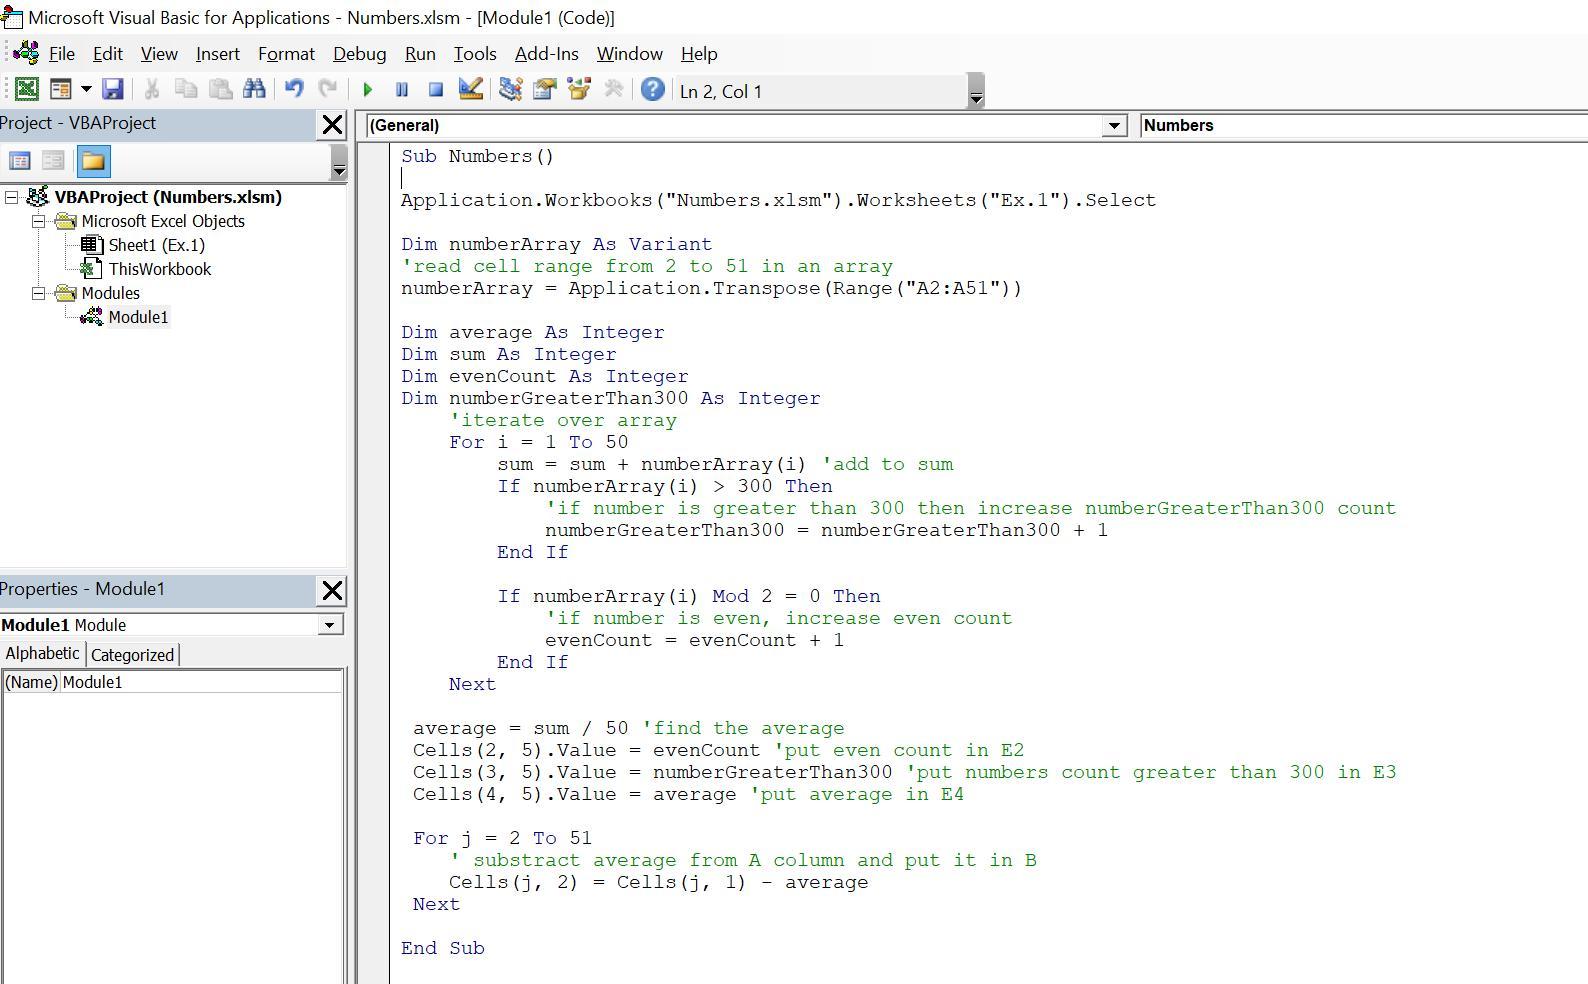Select ThisWorkbook in the project tree
The image size is (1588, 984).
coord(159,269)
